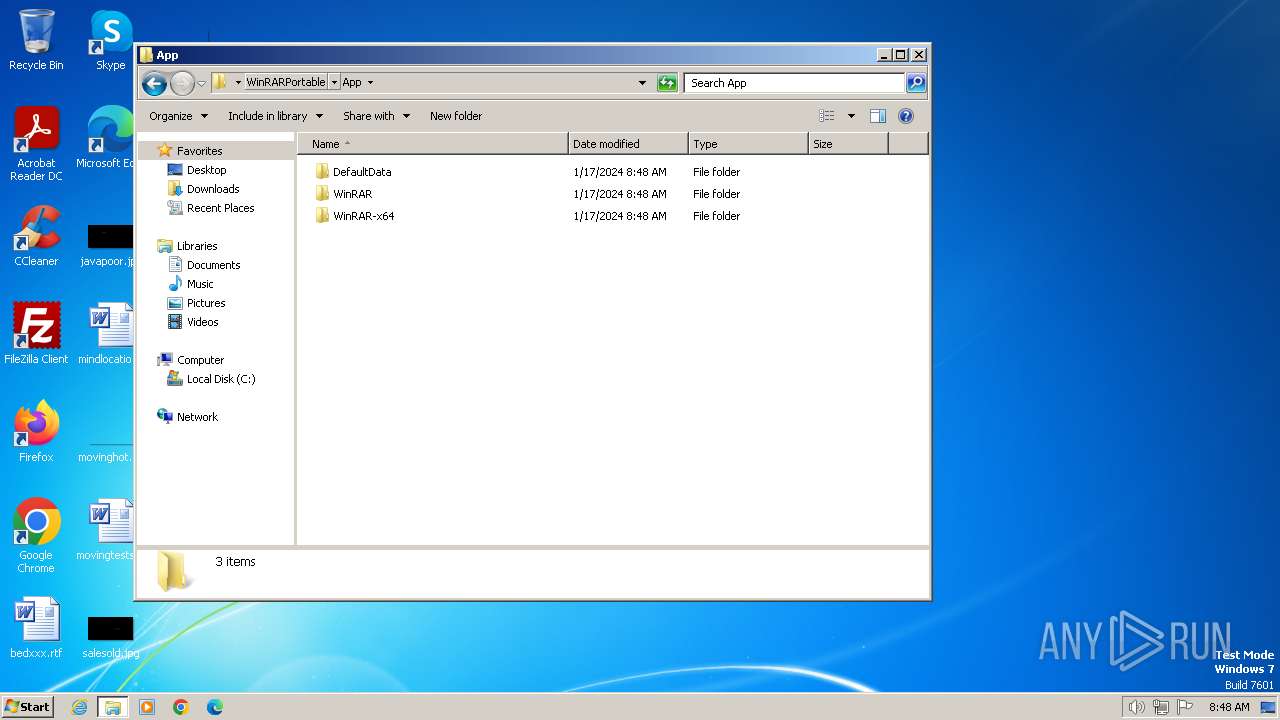Open the view options dropdown arrow
Viewport: 1280px width, 720px height.
pyautogui.click(x=851, y=116)
